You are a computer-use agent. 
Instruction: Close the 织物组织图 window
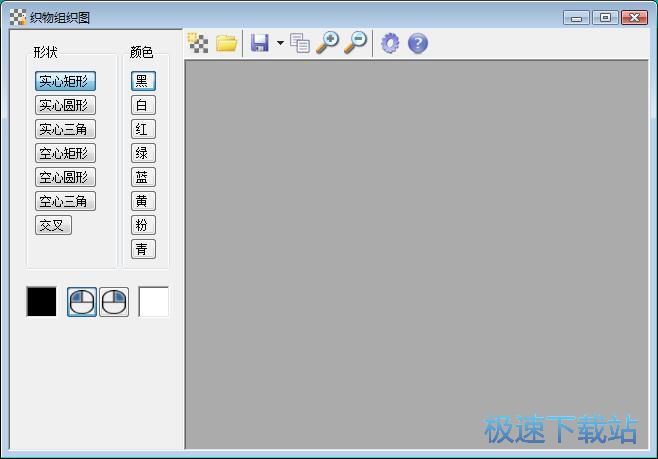coord(634,18)
